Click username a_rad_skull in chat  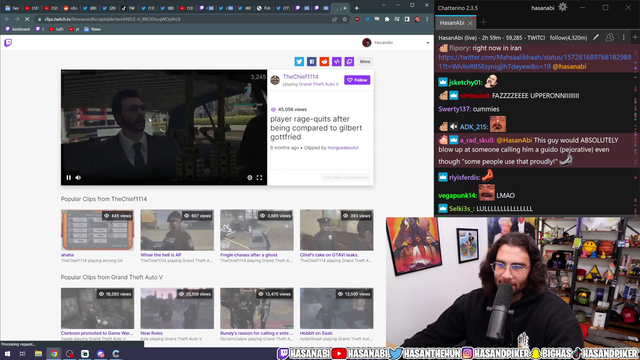click(x=477, y=140)
